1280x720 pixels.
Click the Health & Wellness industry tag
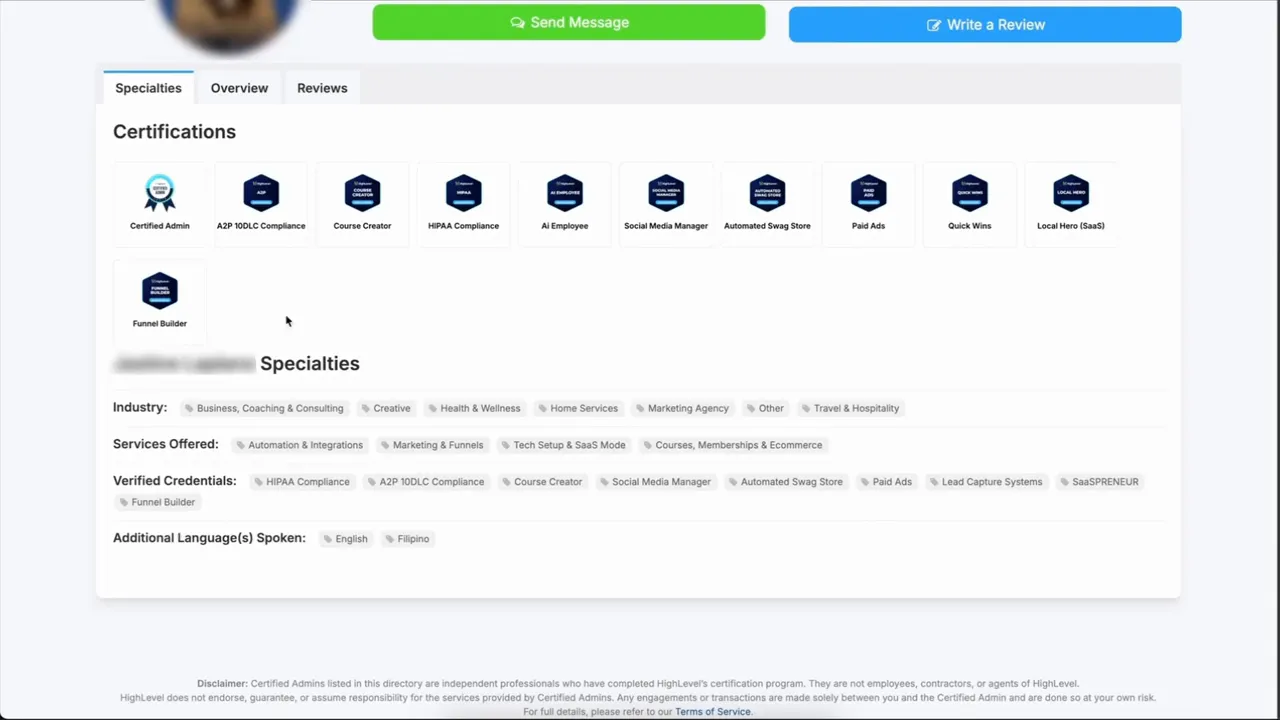[x=474, y=408]
